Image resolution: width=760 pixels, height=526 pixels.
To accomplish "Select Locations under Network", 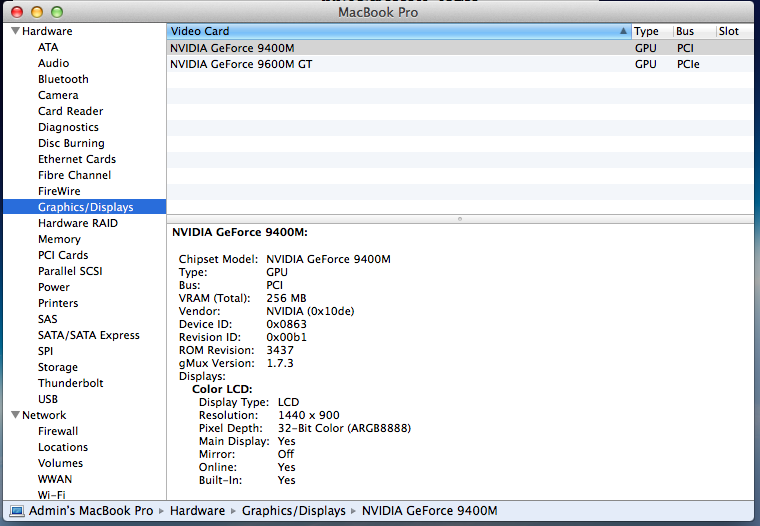I will coord(63,447).
